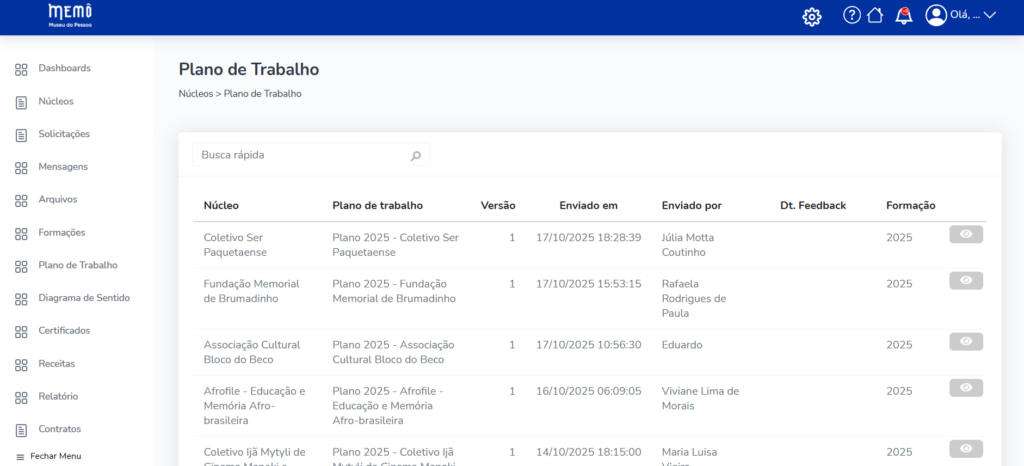Click the help question mark icon
Screen dimensions: 1024x466
click(x=852, y=15)
